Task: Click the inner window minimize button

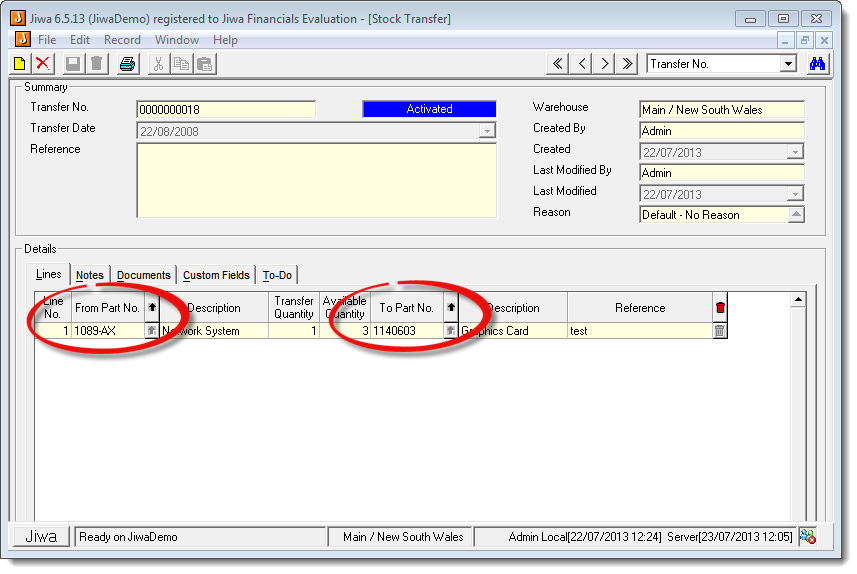Action: click(x=785, y=40)
